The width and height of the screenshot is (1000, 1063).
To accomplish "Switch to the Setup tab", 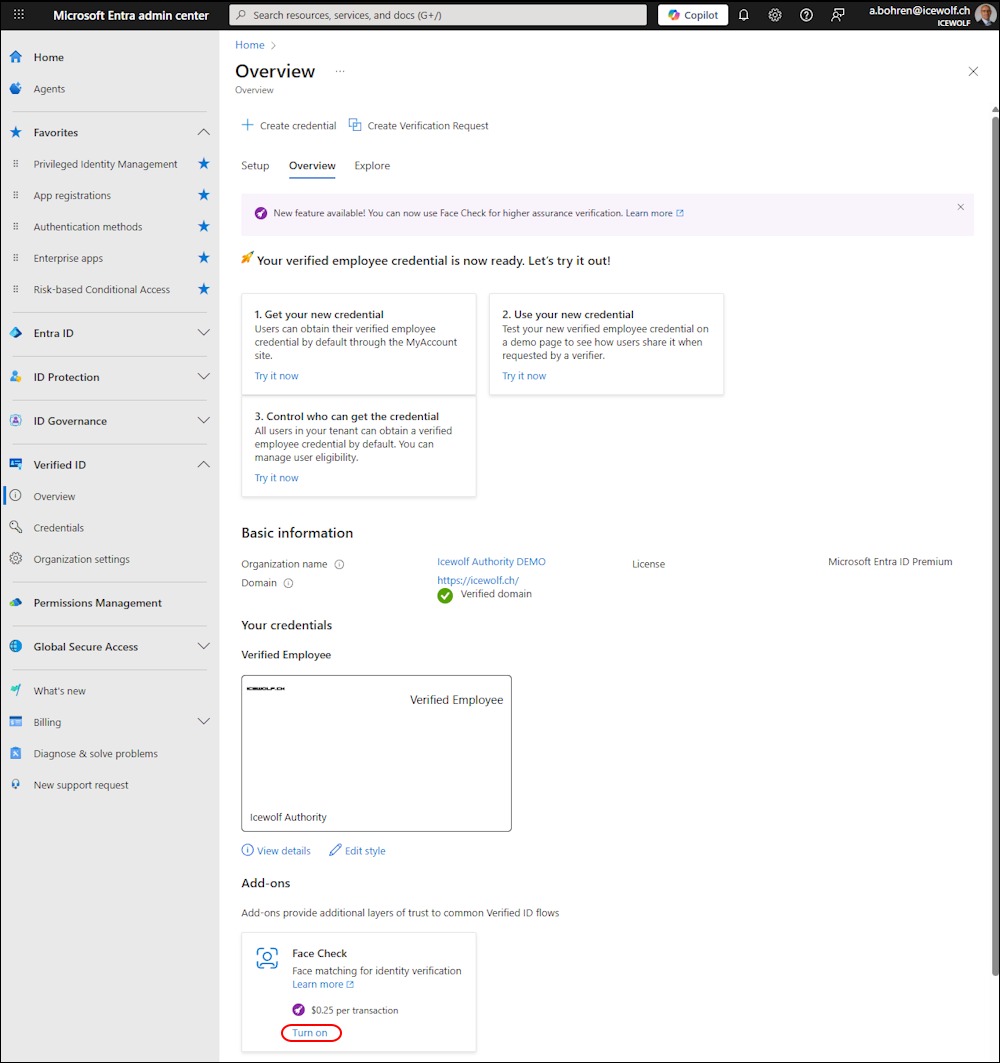I will tap(255, 165).
